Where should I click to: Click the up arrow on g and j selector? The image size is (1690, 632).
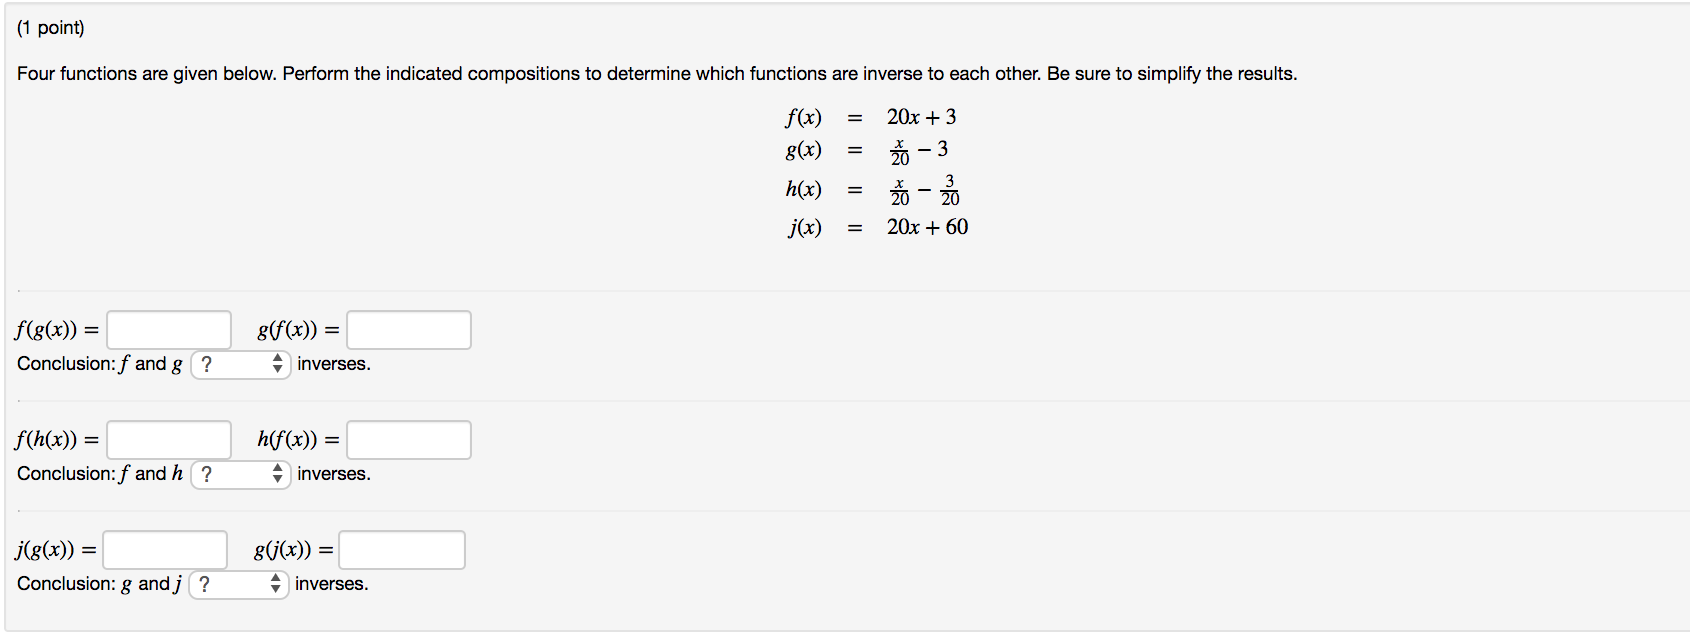pyautogui.click(x=275, y=579)
